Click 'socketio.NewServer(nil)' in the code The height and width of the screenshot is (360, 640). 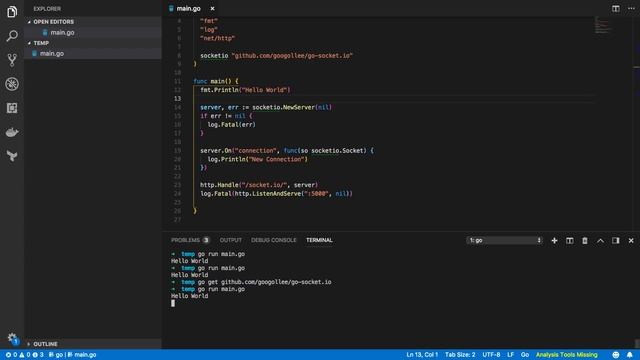coord(292,107)
